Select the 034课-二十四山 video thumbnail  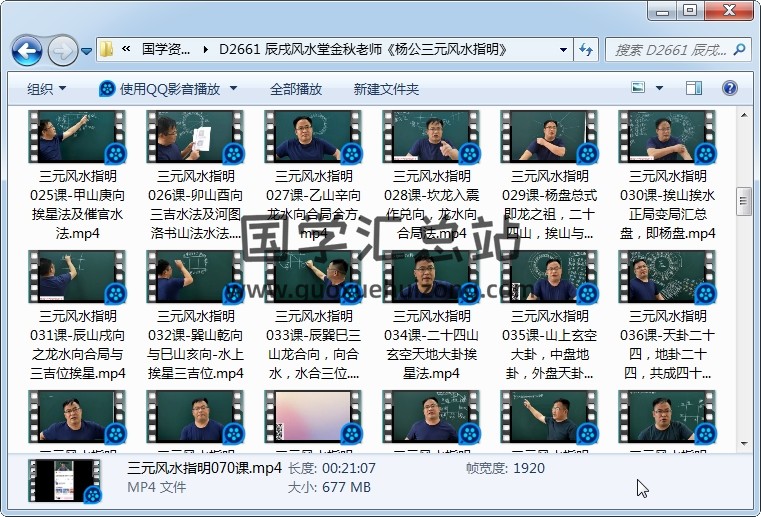coord(431,277)
